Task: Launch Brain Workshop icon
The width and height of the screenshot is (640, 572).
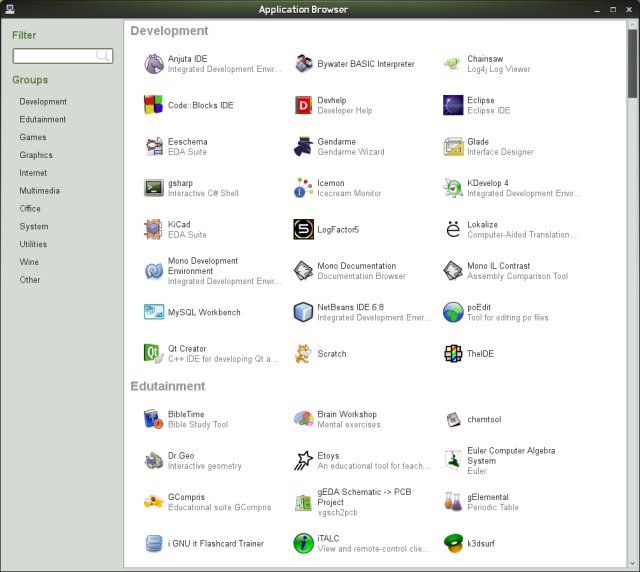Action: pyautogui.click(x=303, y=419)
